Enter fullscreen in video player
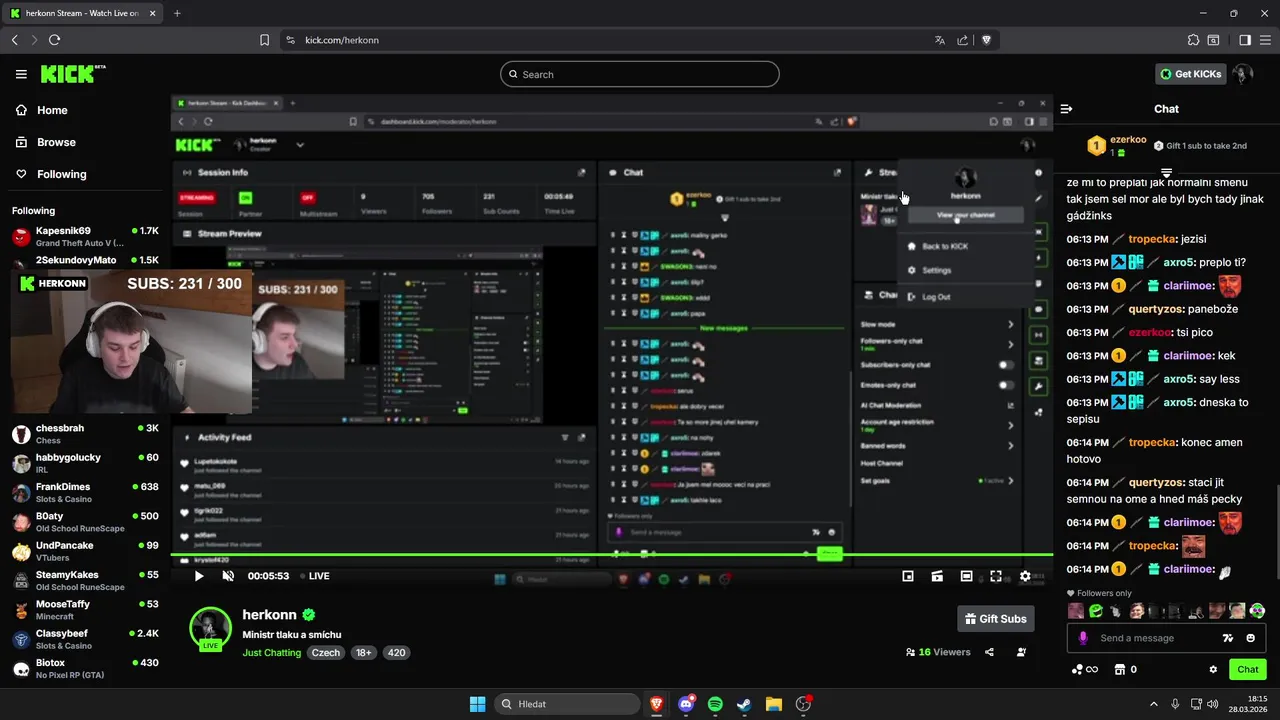The height and width of the screenshot is (720, 1280). point(996,576)
